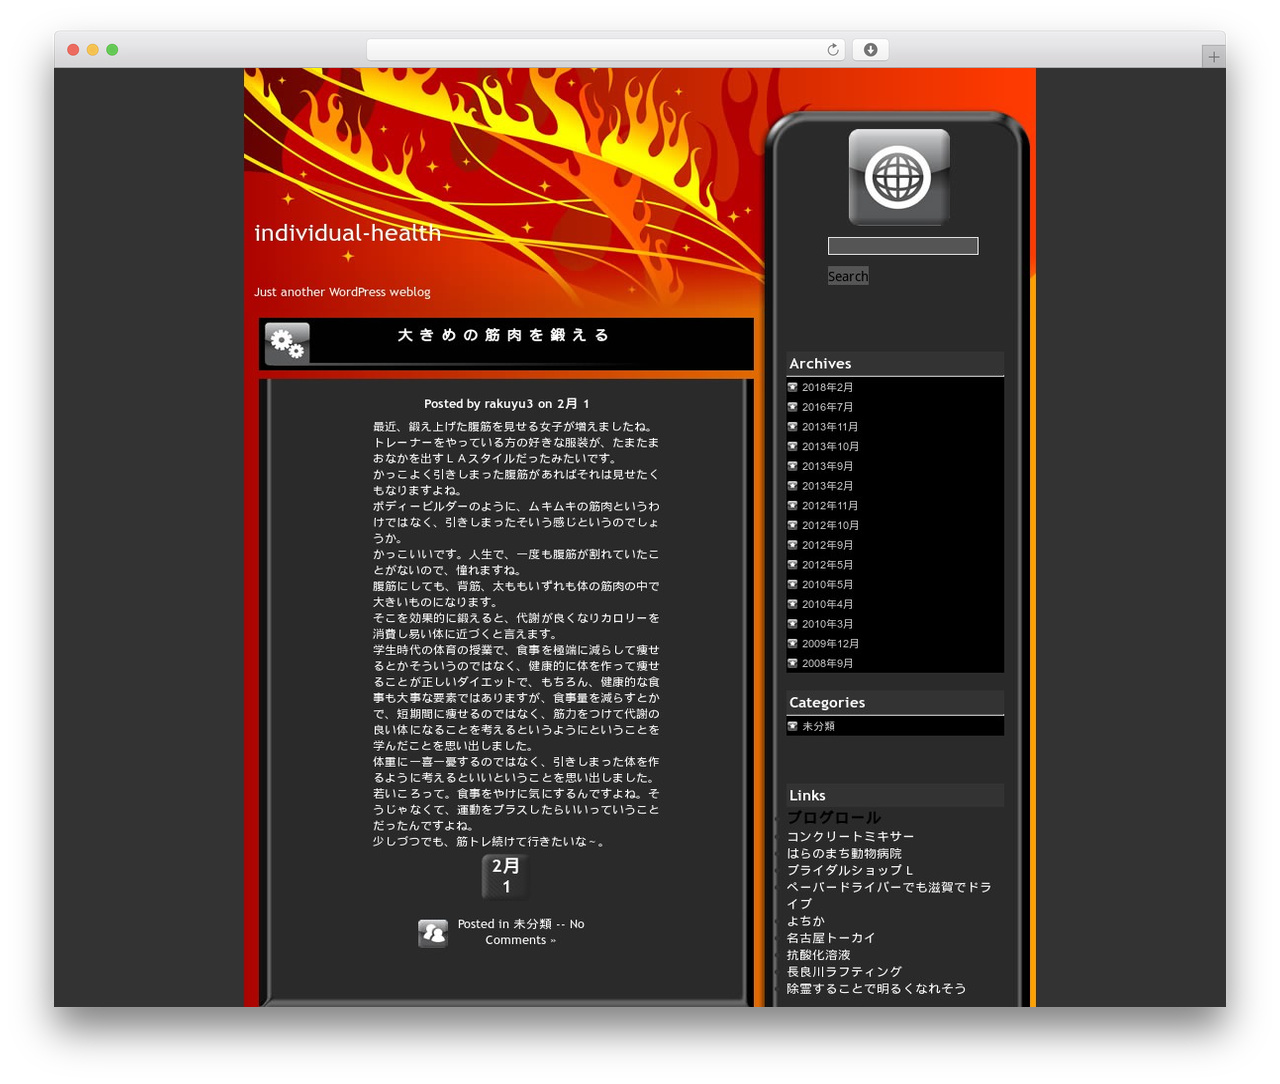Open the post titled 大きめの筋肉を鍛える
This screenshot has height=1084, width=1280.
point(503,335)
